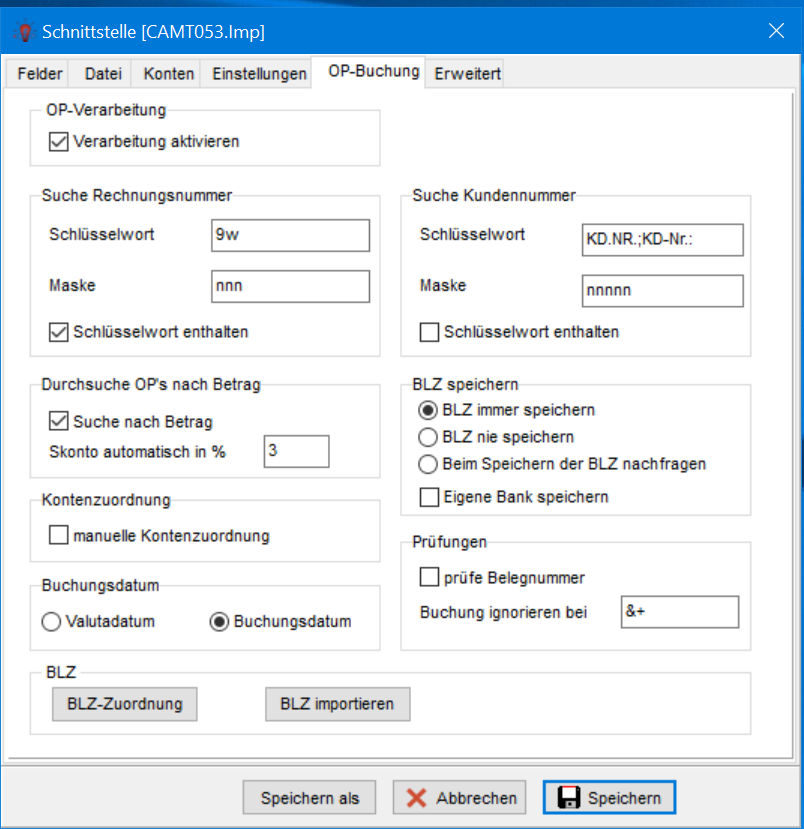The image size is (804, 829).
Task: Enable Eigene Bank speichern checkbox
Action: [429, 497]
